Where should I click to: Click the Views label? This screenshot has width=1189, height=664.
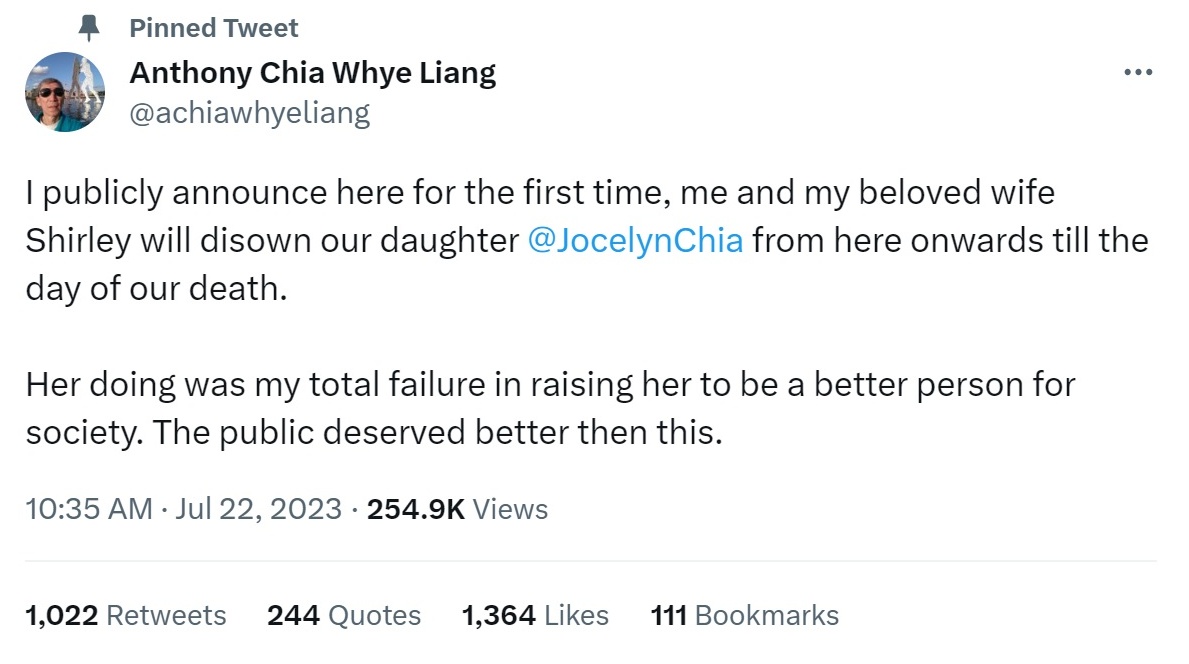coord(511,509)
